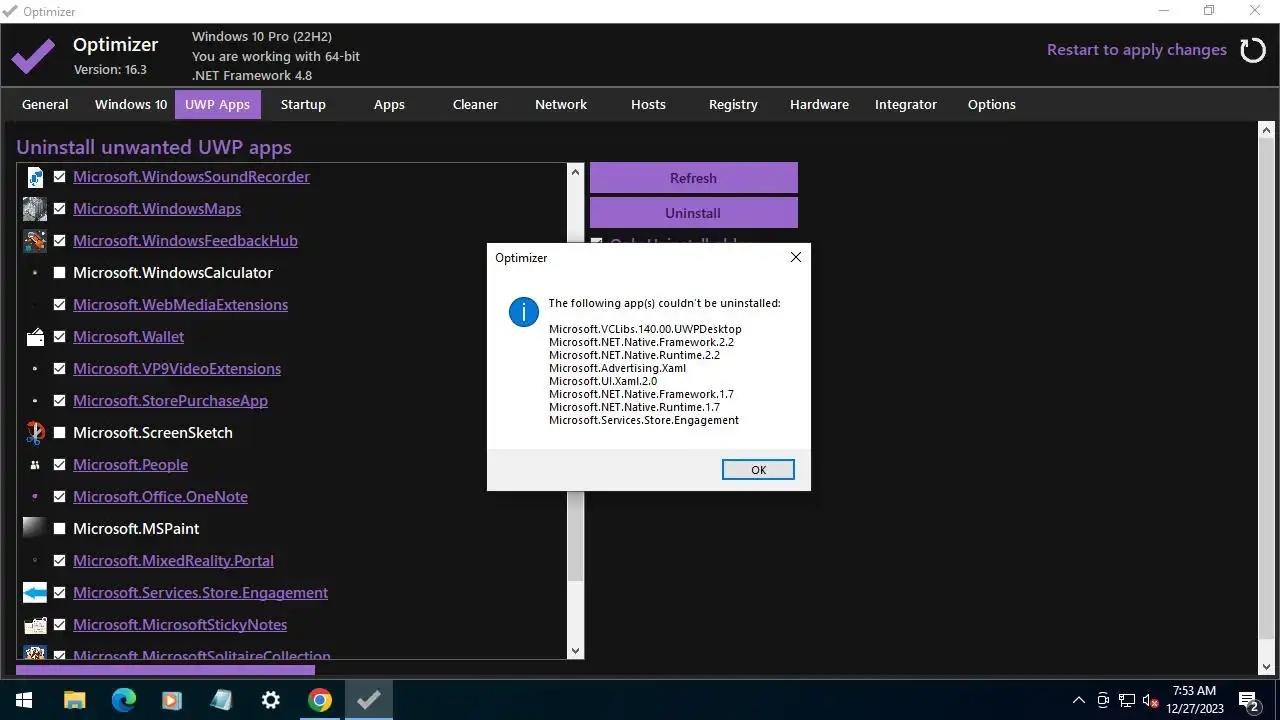
Task: Open the Integrator tab
Action: (906, 104)
